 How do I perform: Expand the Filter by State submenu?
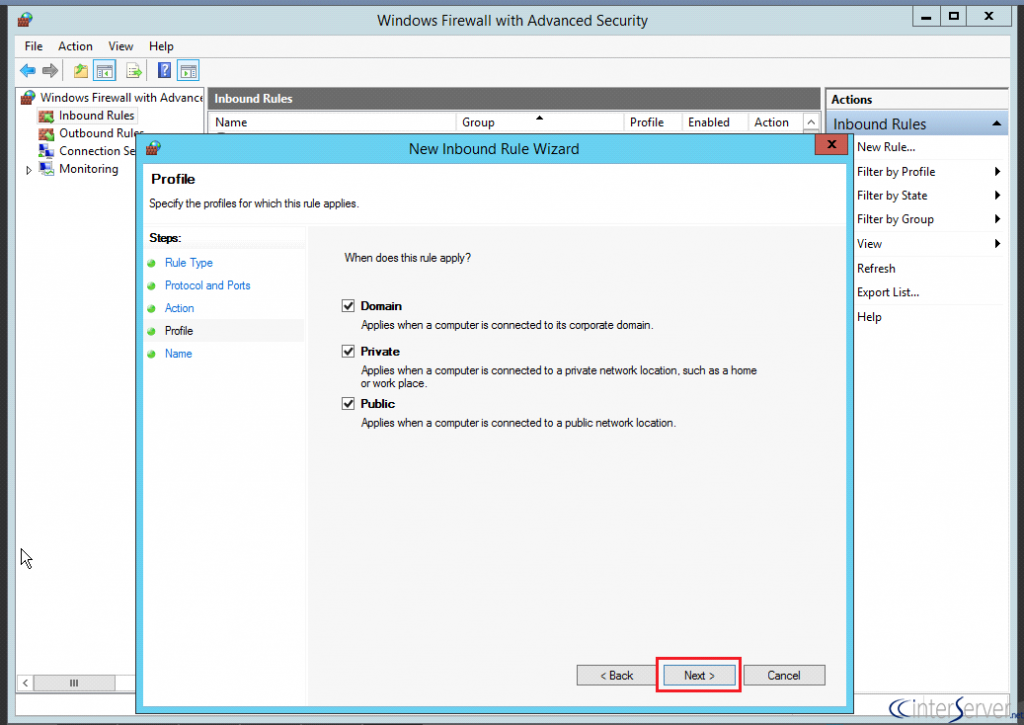pyautogui.click(x=997, y=195)
